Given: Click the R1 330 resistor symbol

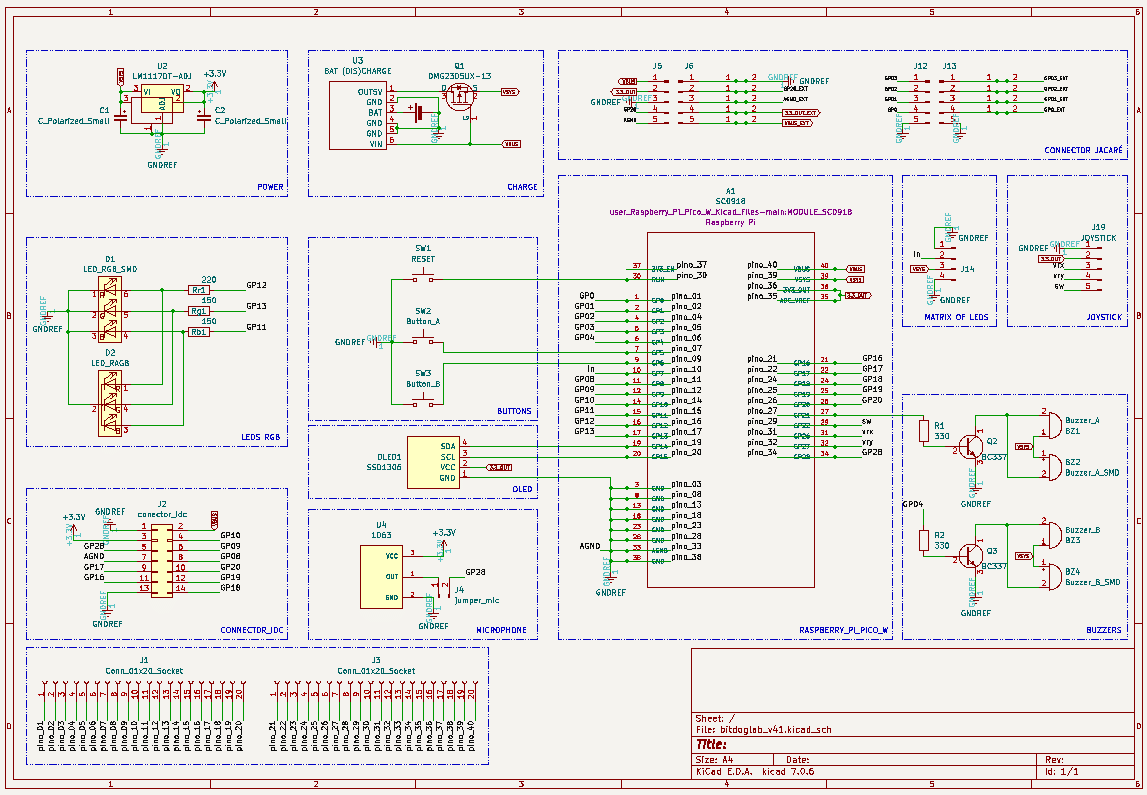Looking at the screenshot, I should coord(924,431).
